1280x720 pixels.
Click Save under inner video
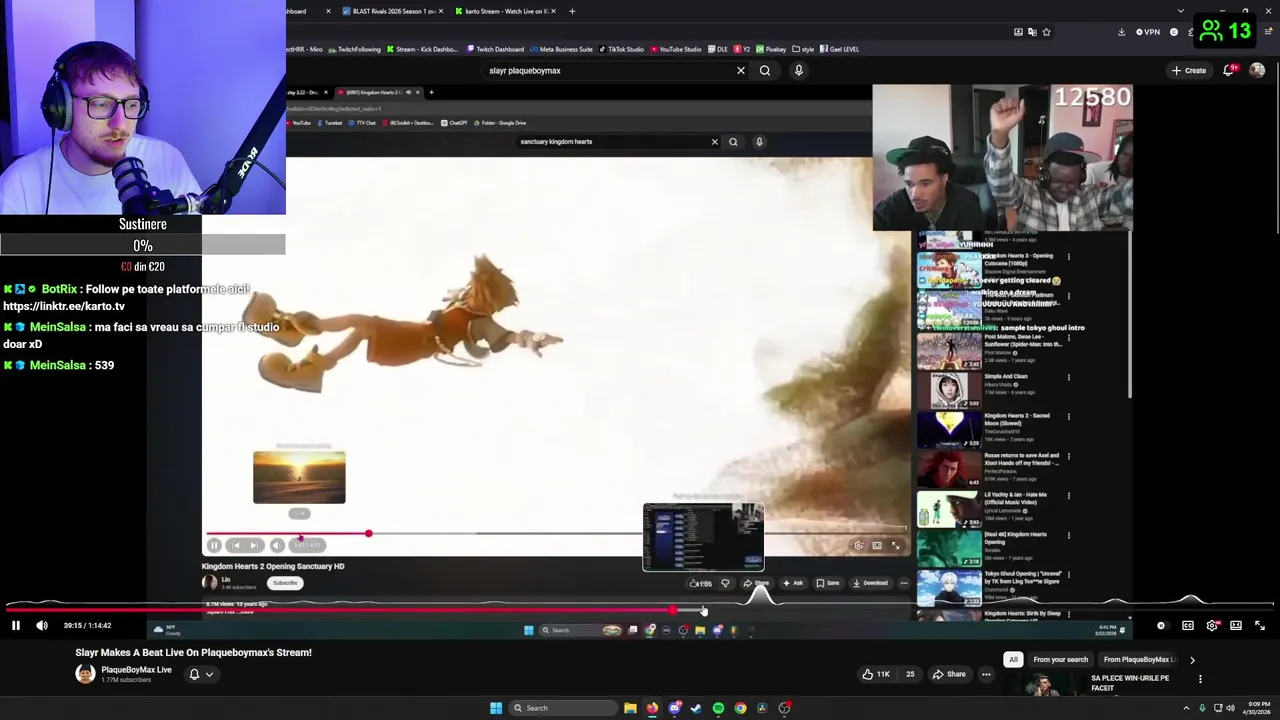(827, 583)
